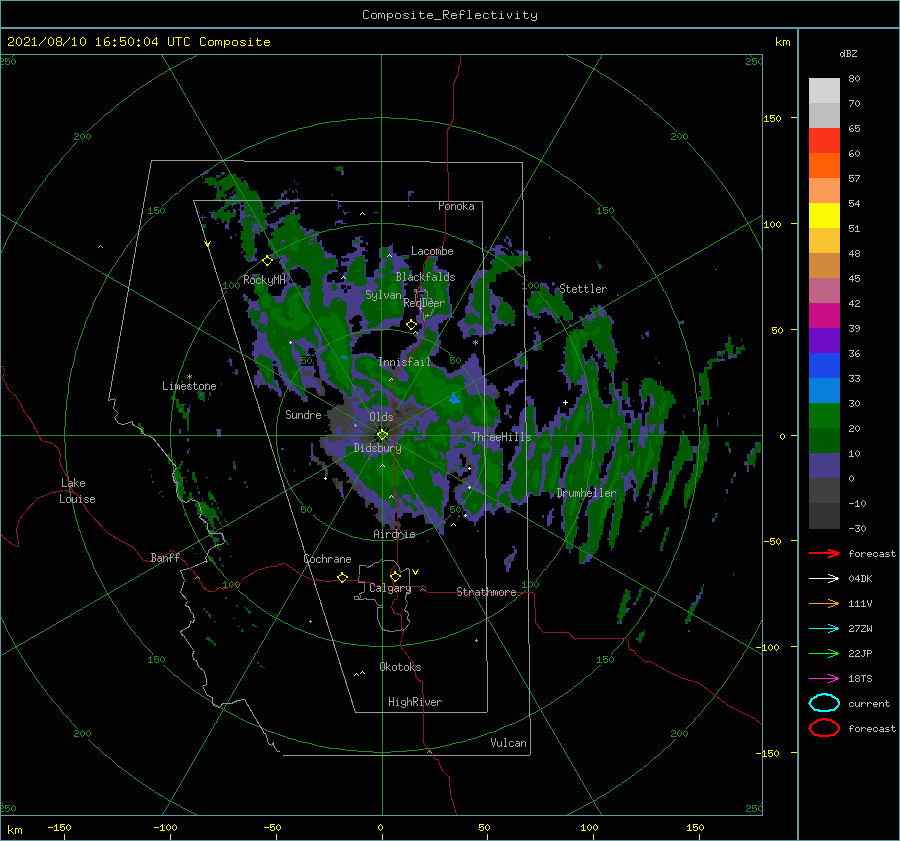The height and width of the screenshot is (841, 900).
Task: Click the -150 tick on the horizontal km axis
Action: click(x=59, y=827)
